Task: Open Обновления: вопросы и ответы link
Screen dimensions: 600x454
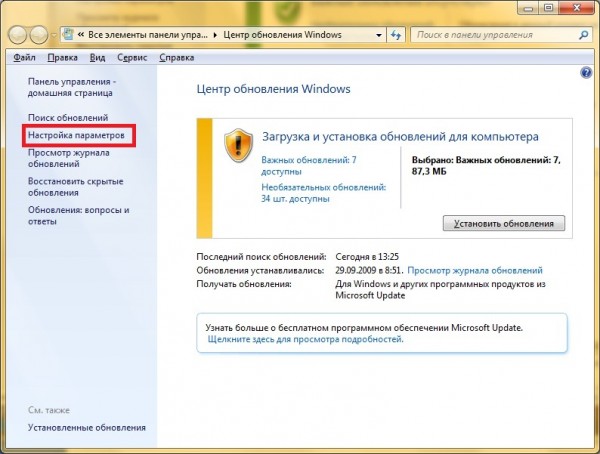Action: pos(78,216)
